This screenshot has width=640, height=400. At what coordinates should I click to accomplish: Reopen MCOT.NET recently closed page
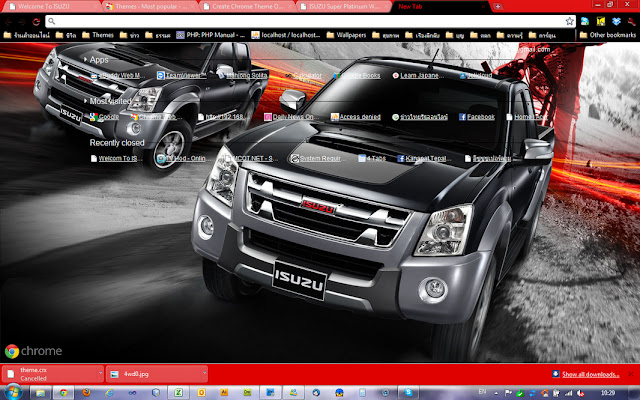click(x=251, y=158)
